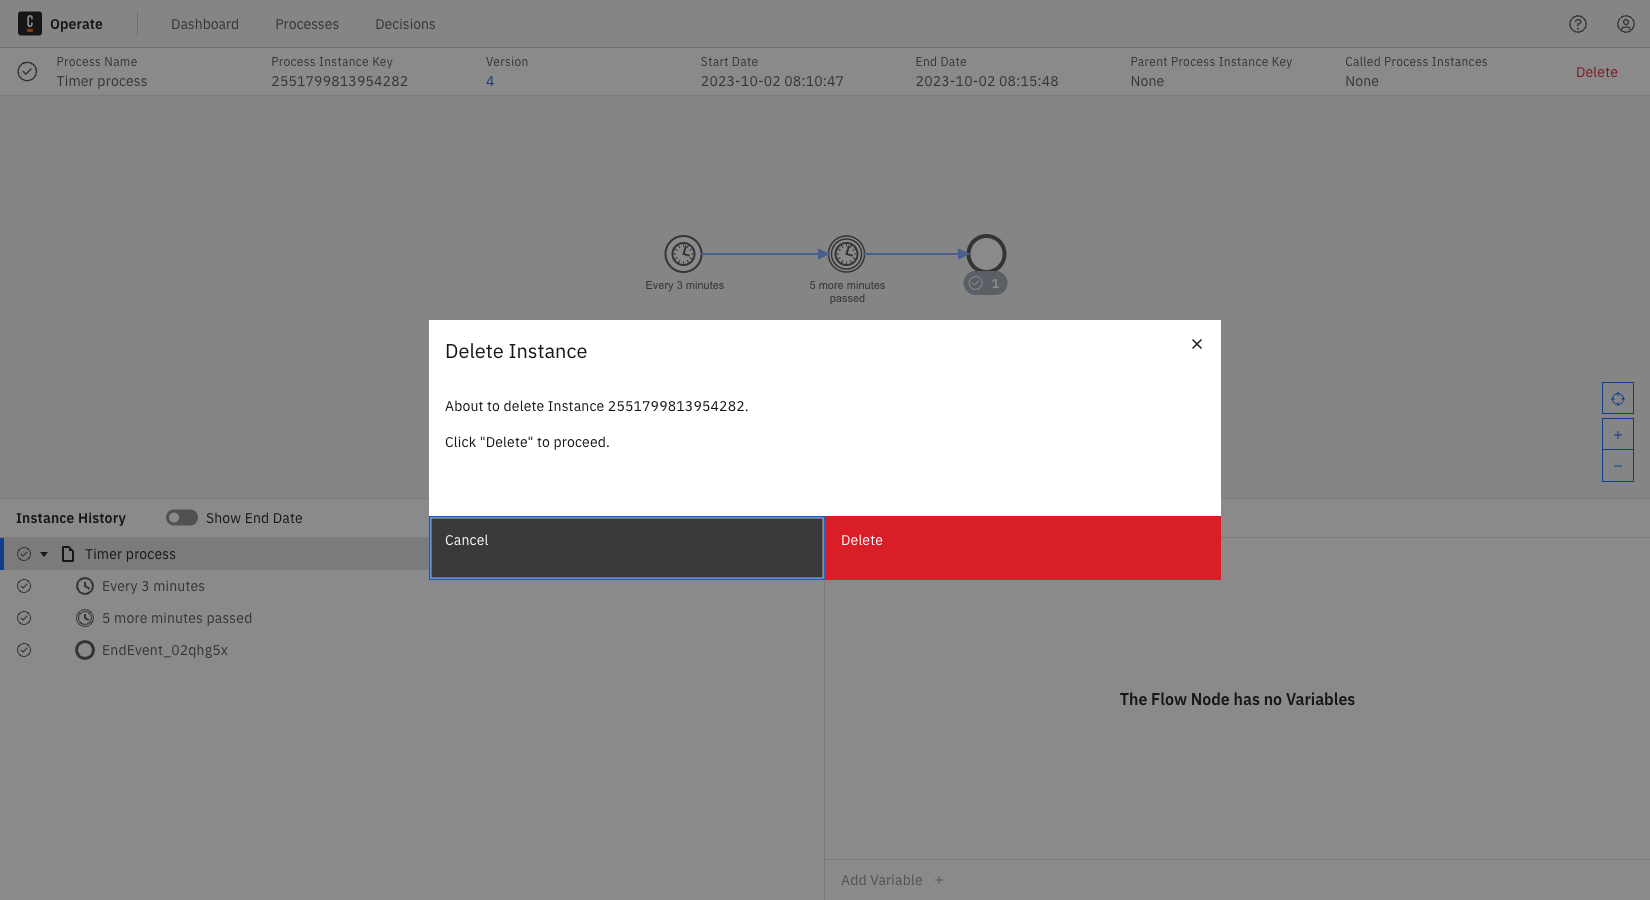Click the completed check icon on 'Every 3 minutes' row

pyautogui.click(x=24, y=586)
